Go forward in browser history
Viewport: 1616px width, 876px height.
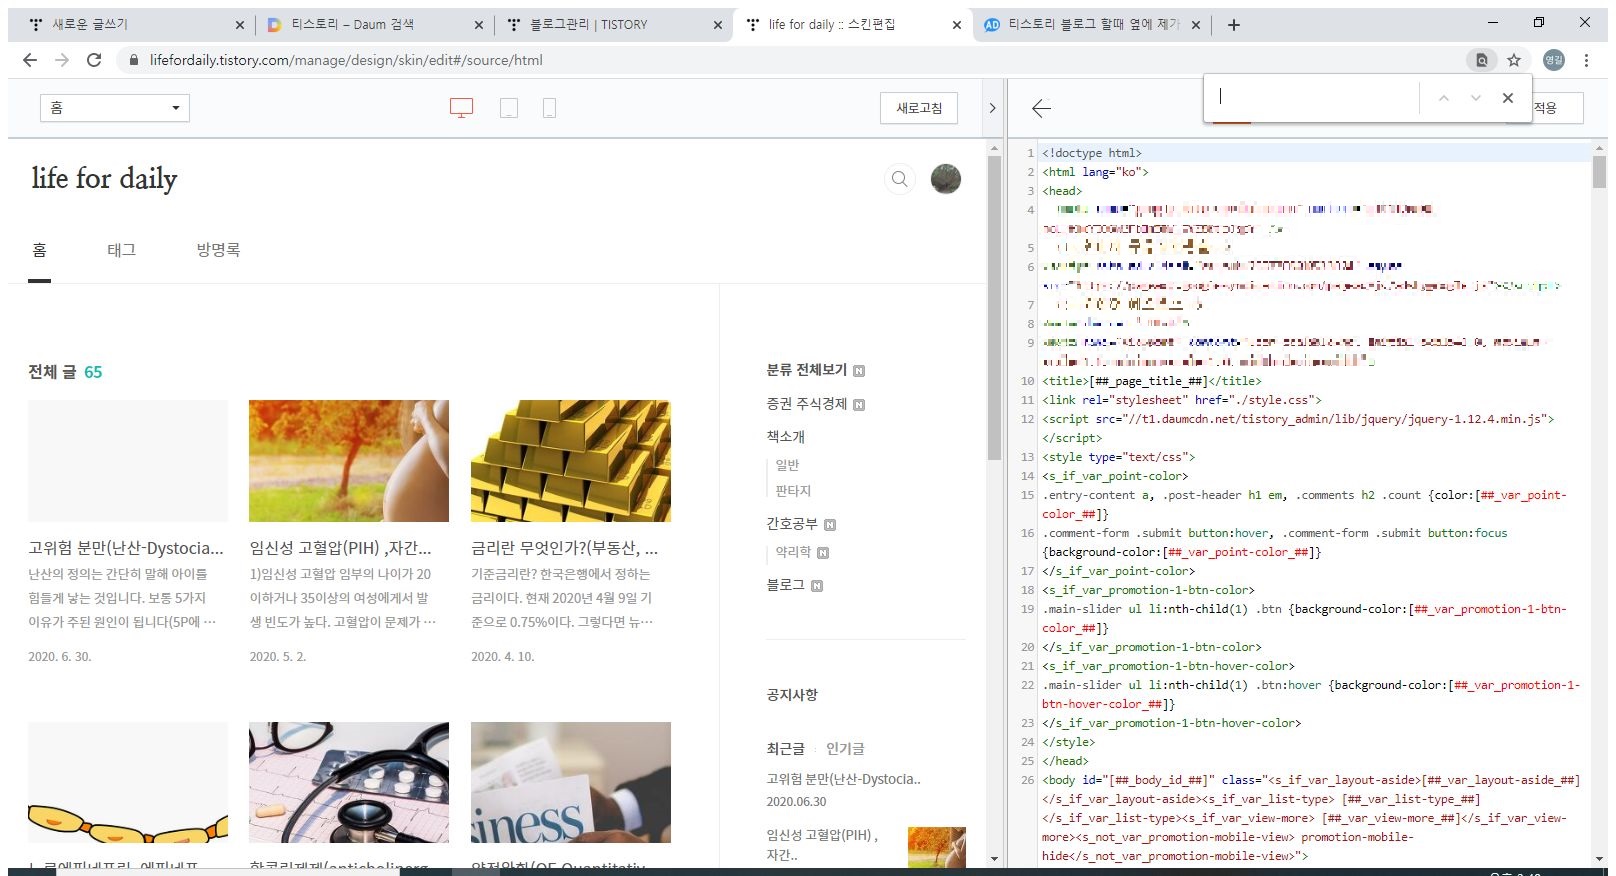click(62, 60)
